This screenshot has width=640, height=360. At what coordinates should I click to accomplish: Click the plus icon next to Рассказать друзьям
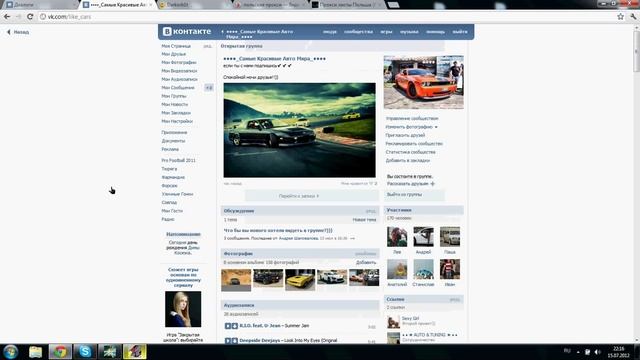[x=433, y=184]
